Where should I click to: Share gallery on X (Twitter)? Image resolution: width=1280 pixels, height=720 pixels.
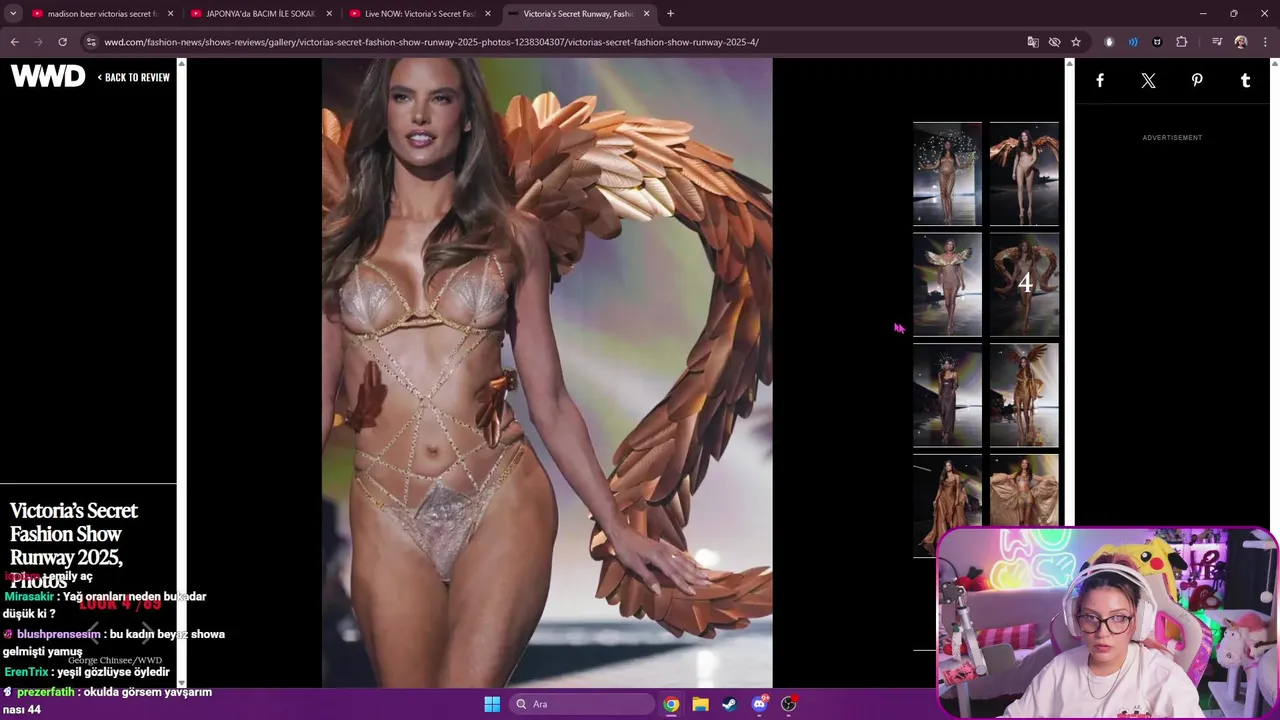click(x=1148, y=81)
